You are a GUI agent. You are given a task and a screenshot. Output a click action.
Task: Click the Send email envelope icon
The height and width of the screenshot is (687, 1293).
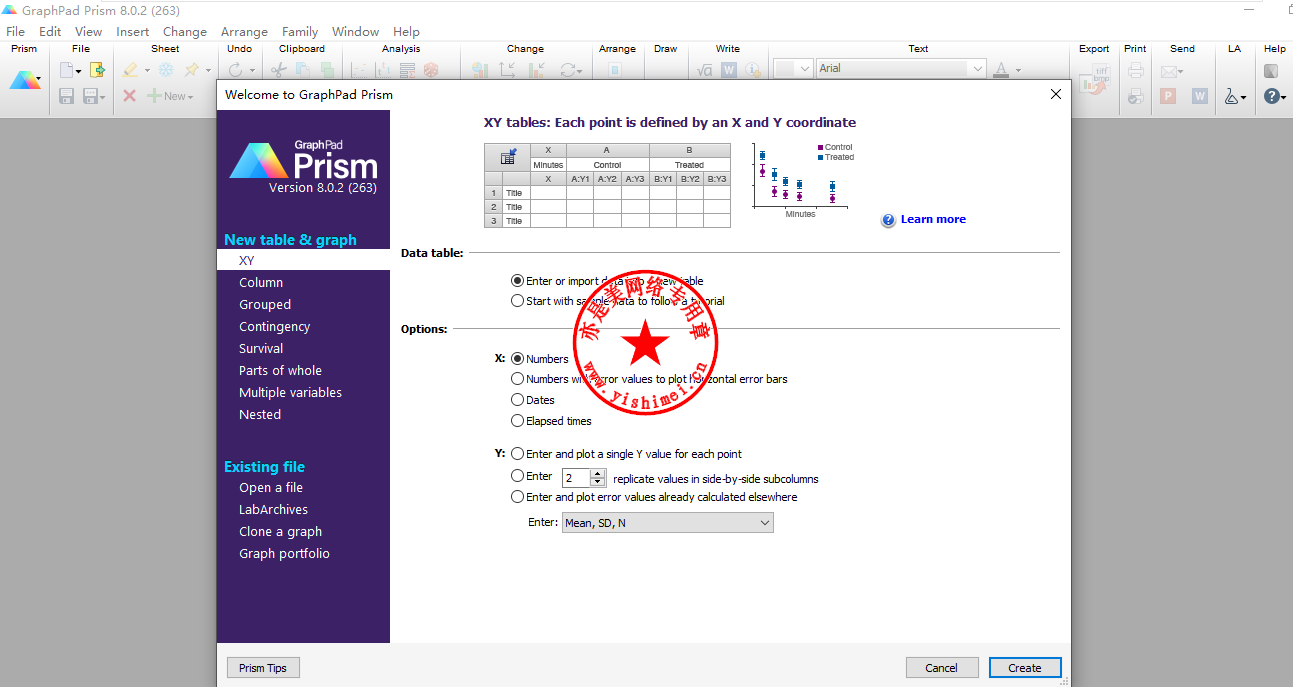pos(1168,70)
